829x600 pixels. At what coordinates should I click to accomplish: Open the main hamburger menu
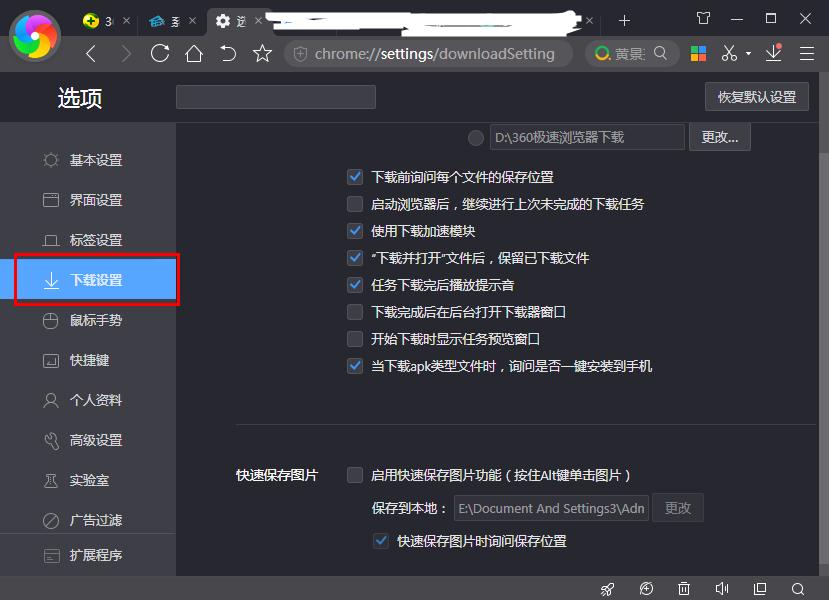point(806,53)
